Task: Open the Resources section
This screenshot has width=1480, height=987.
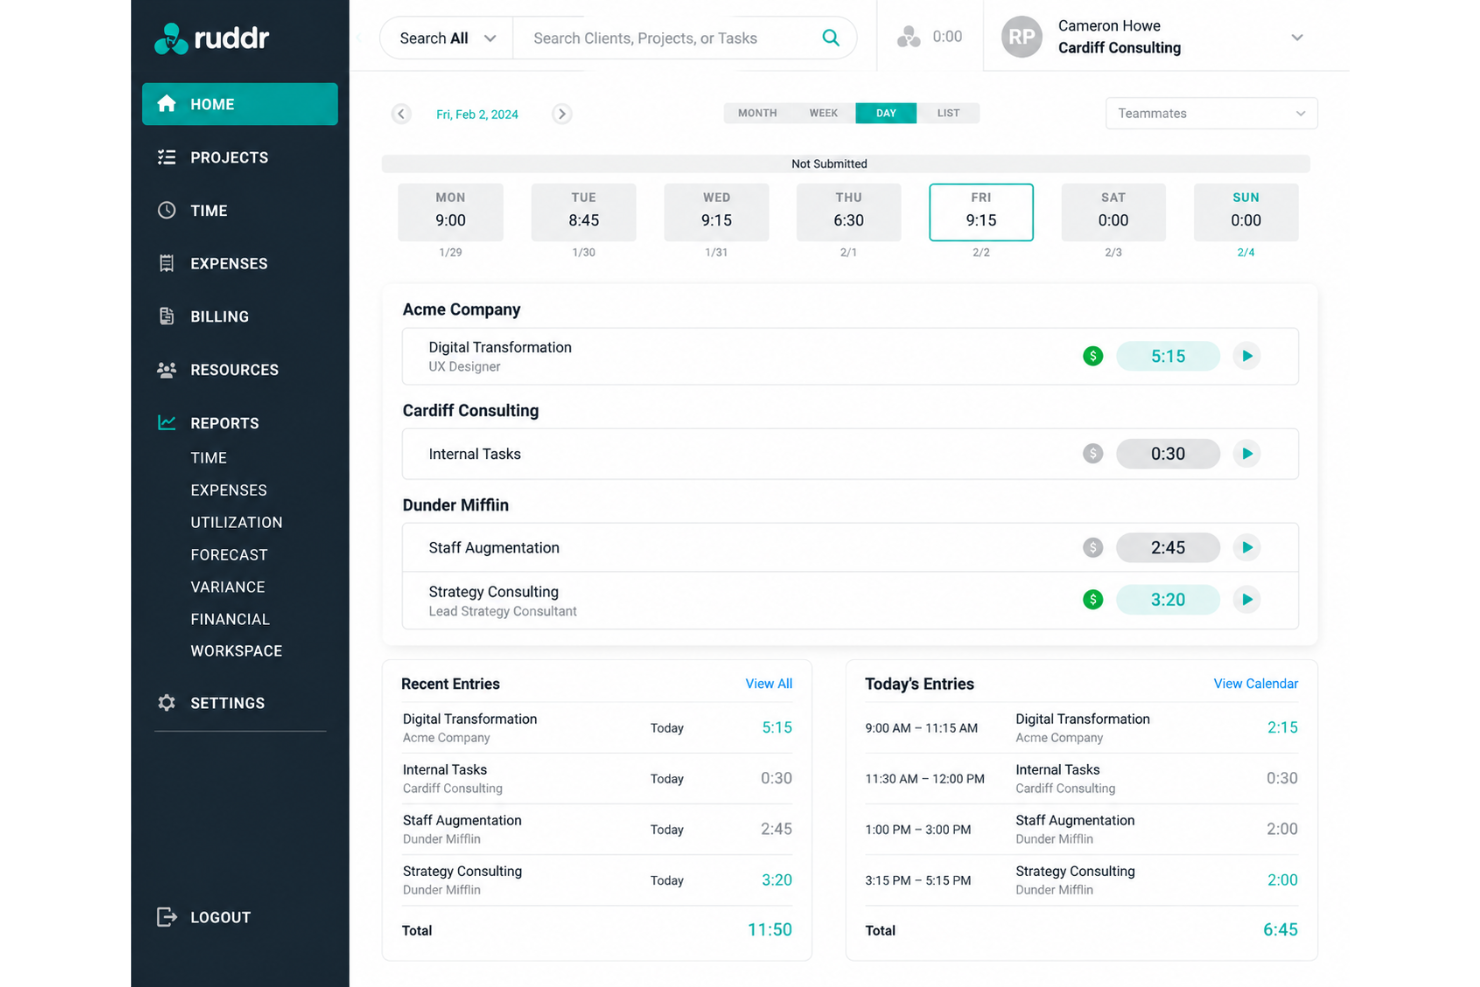Action: click(235, 369)
